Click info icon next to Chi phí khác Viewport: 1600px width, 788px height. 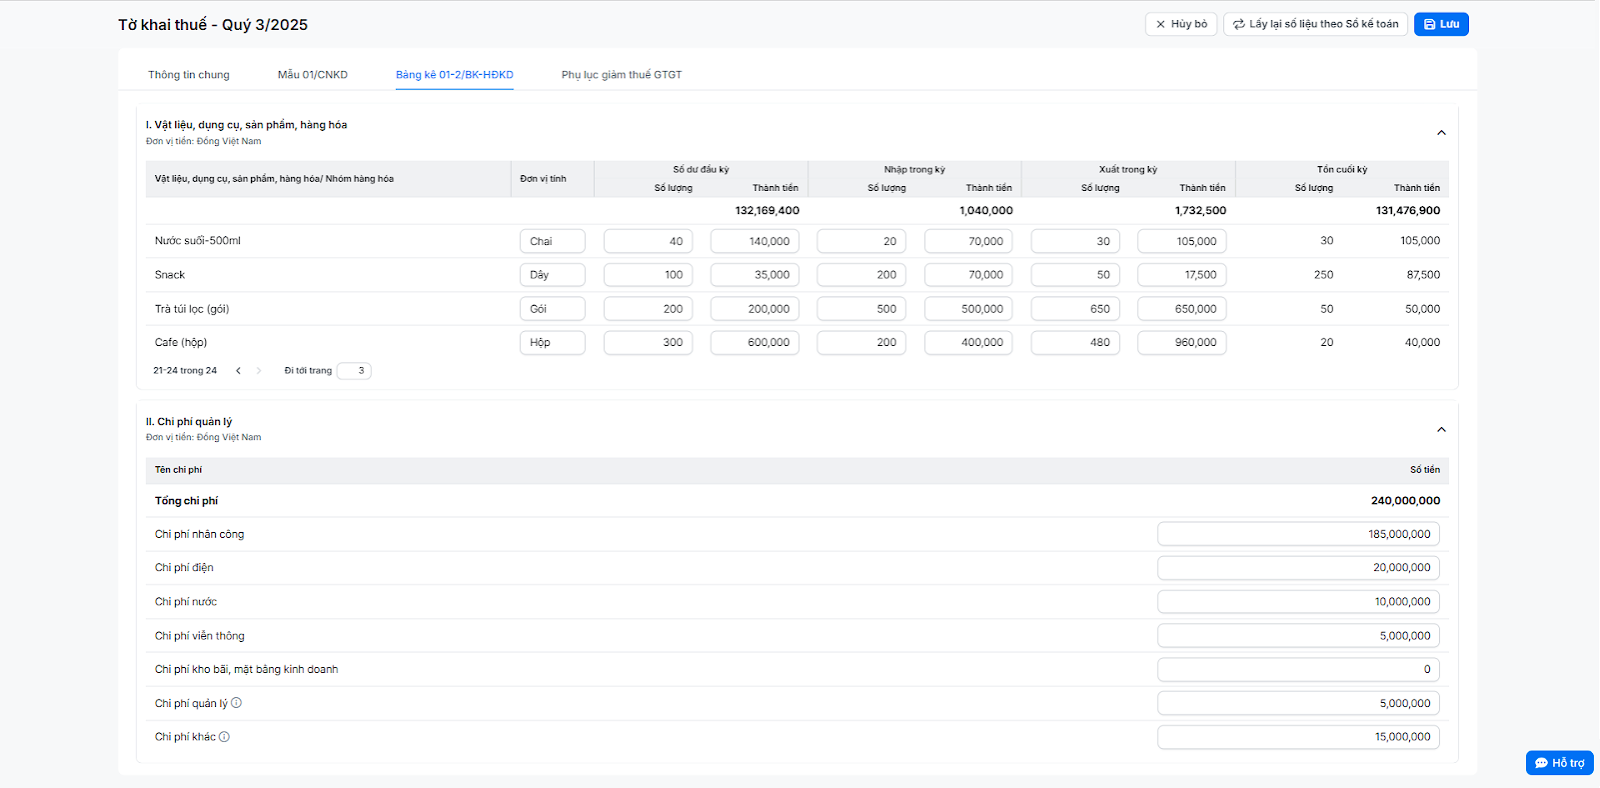point(224,737)
